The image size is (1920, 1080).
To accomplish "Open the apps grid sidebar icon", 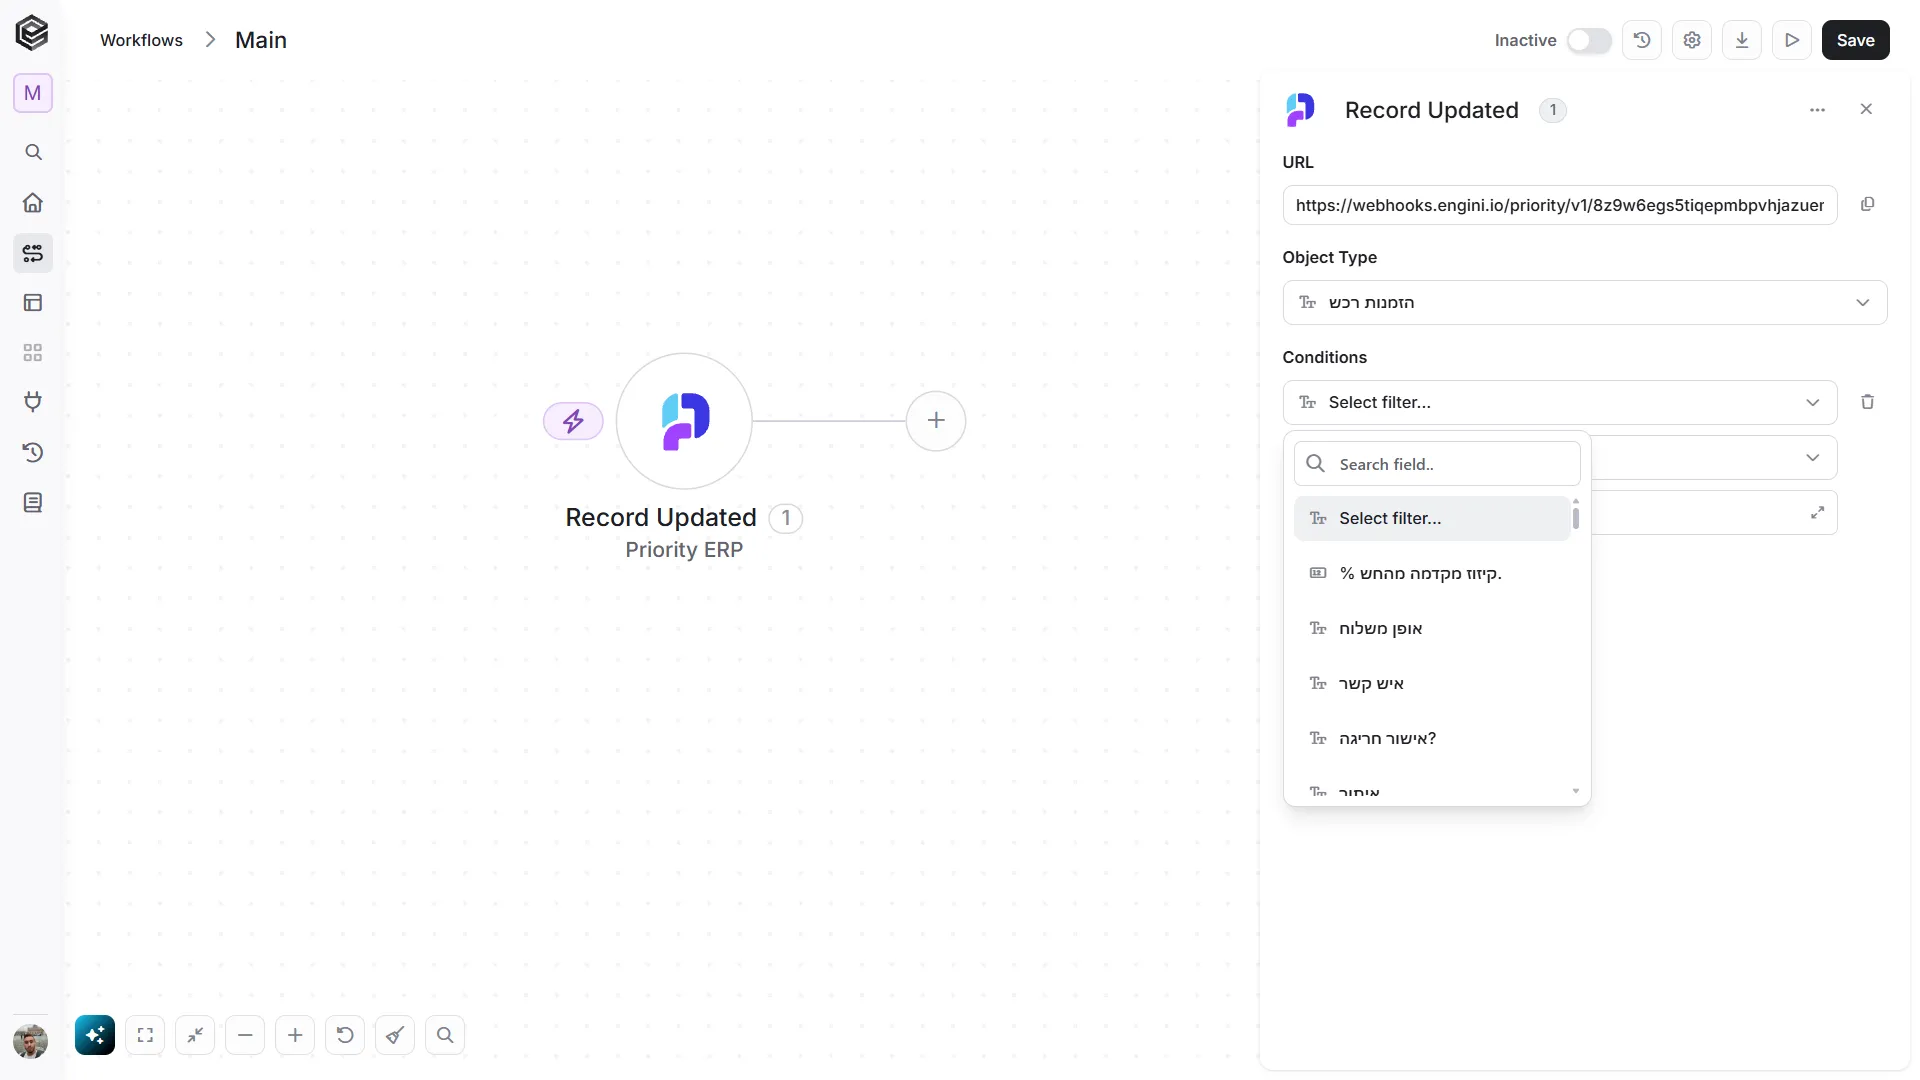I will click(33, 352).
